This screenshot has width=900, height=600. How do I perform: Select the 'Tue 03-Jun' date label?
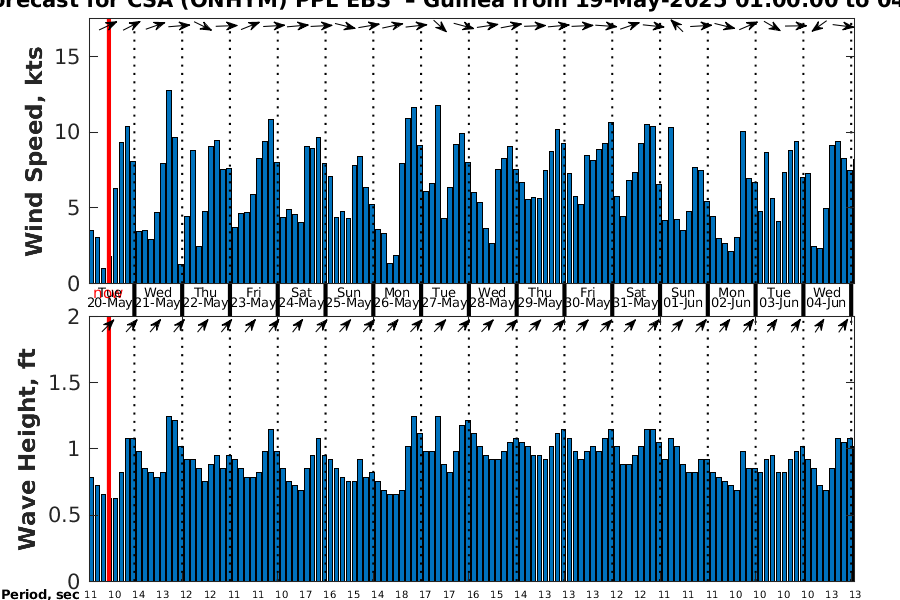[x=779, y=298]
